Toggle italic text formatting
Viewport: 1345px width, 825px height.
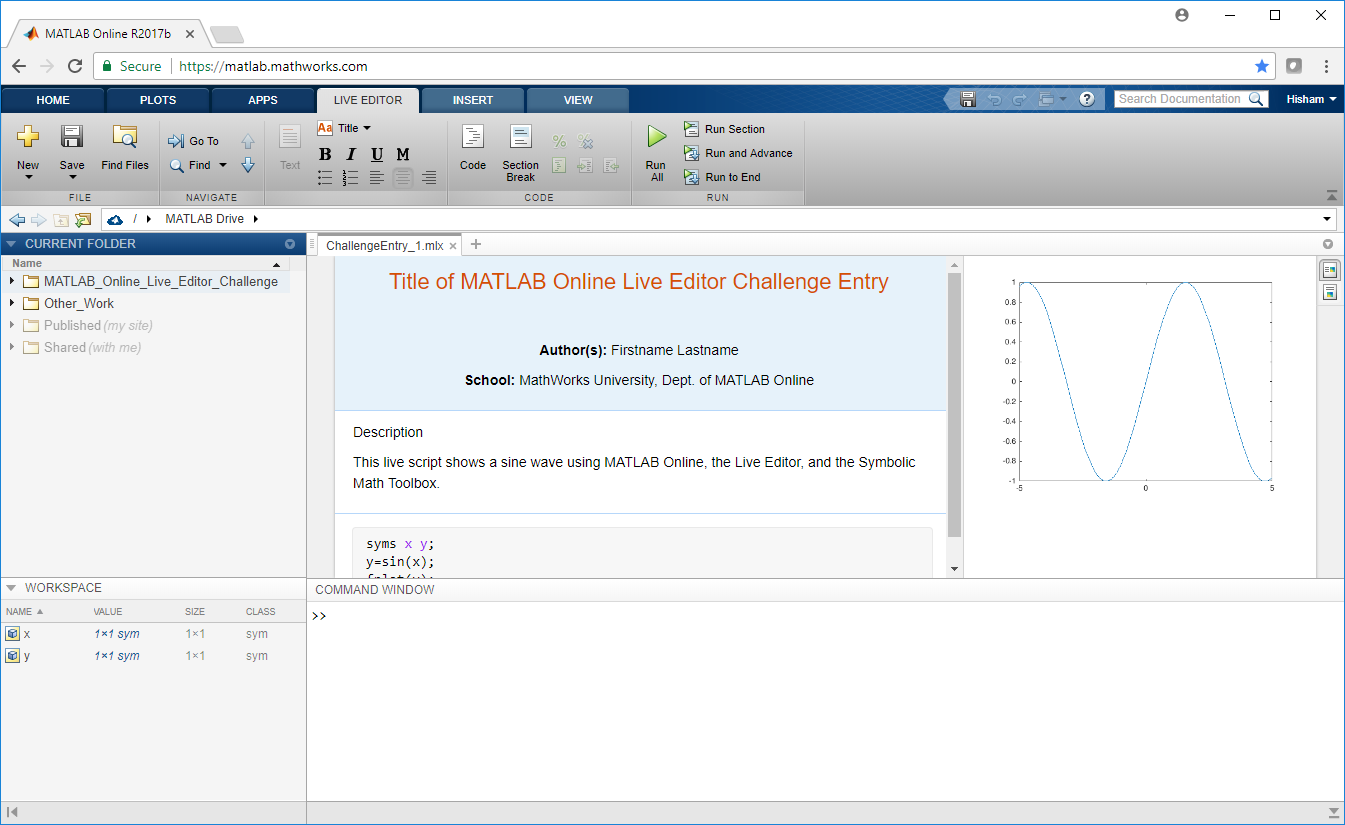point(351,154)
